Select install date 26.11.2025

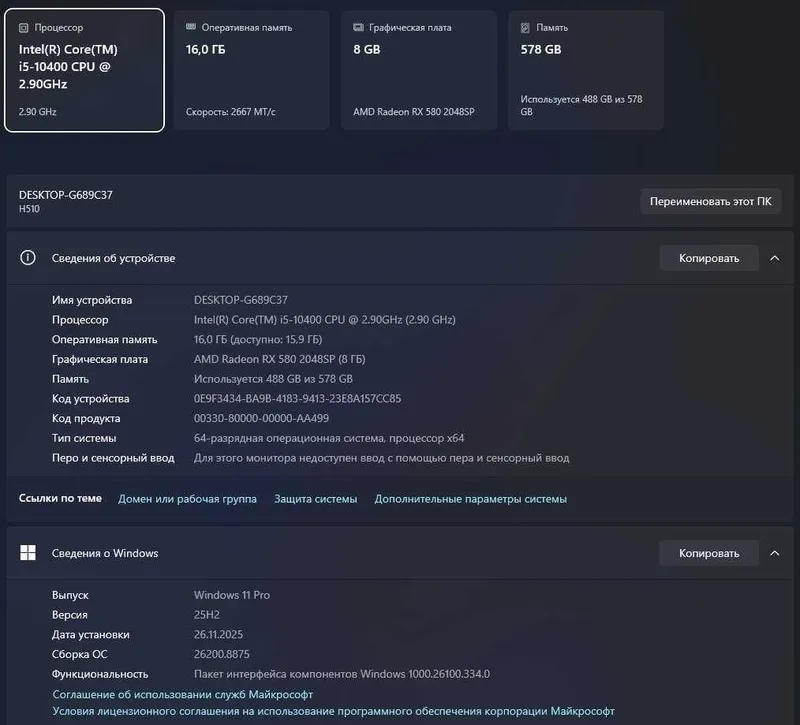pyautogui.click(x=218, y=635)
